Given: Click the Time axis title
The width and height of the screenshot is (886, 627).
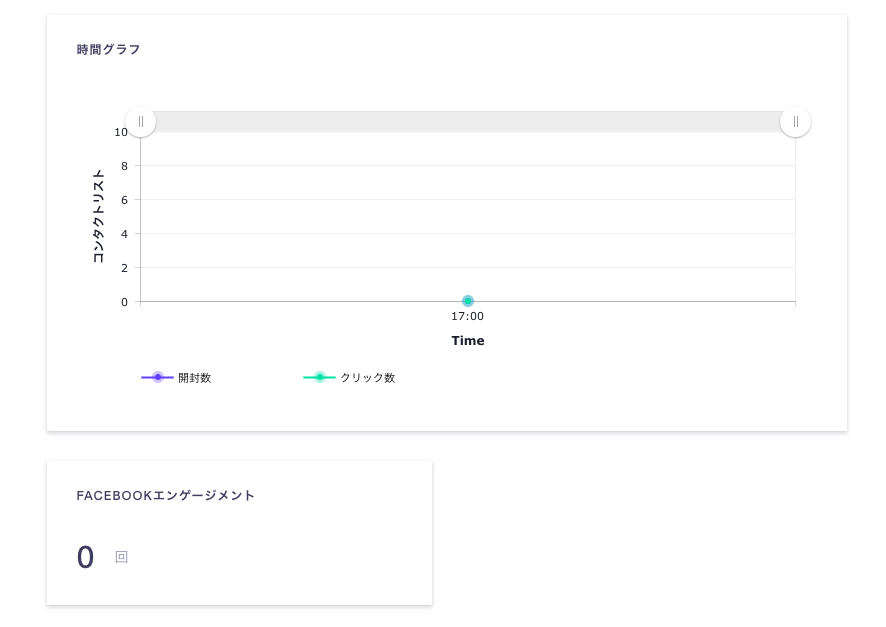Looking at the screenshot, I should 467,341.
